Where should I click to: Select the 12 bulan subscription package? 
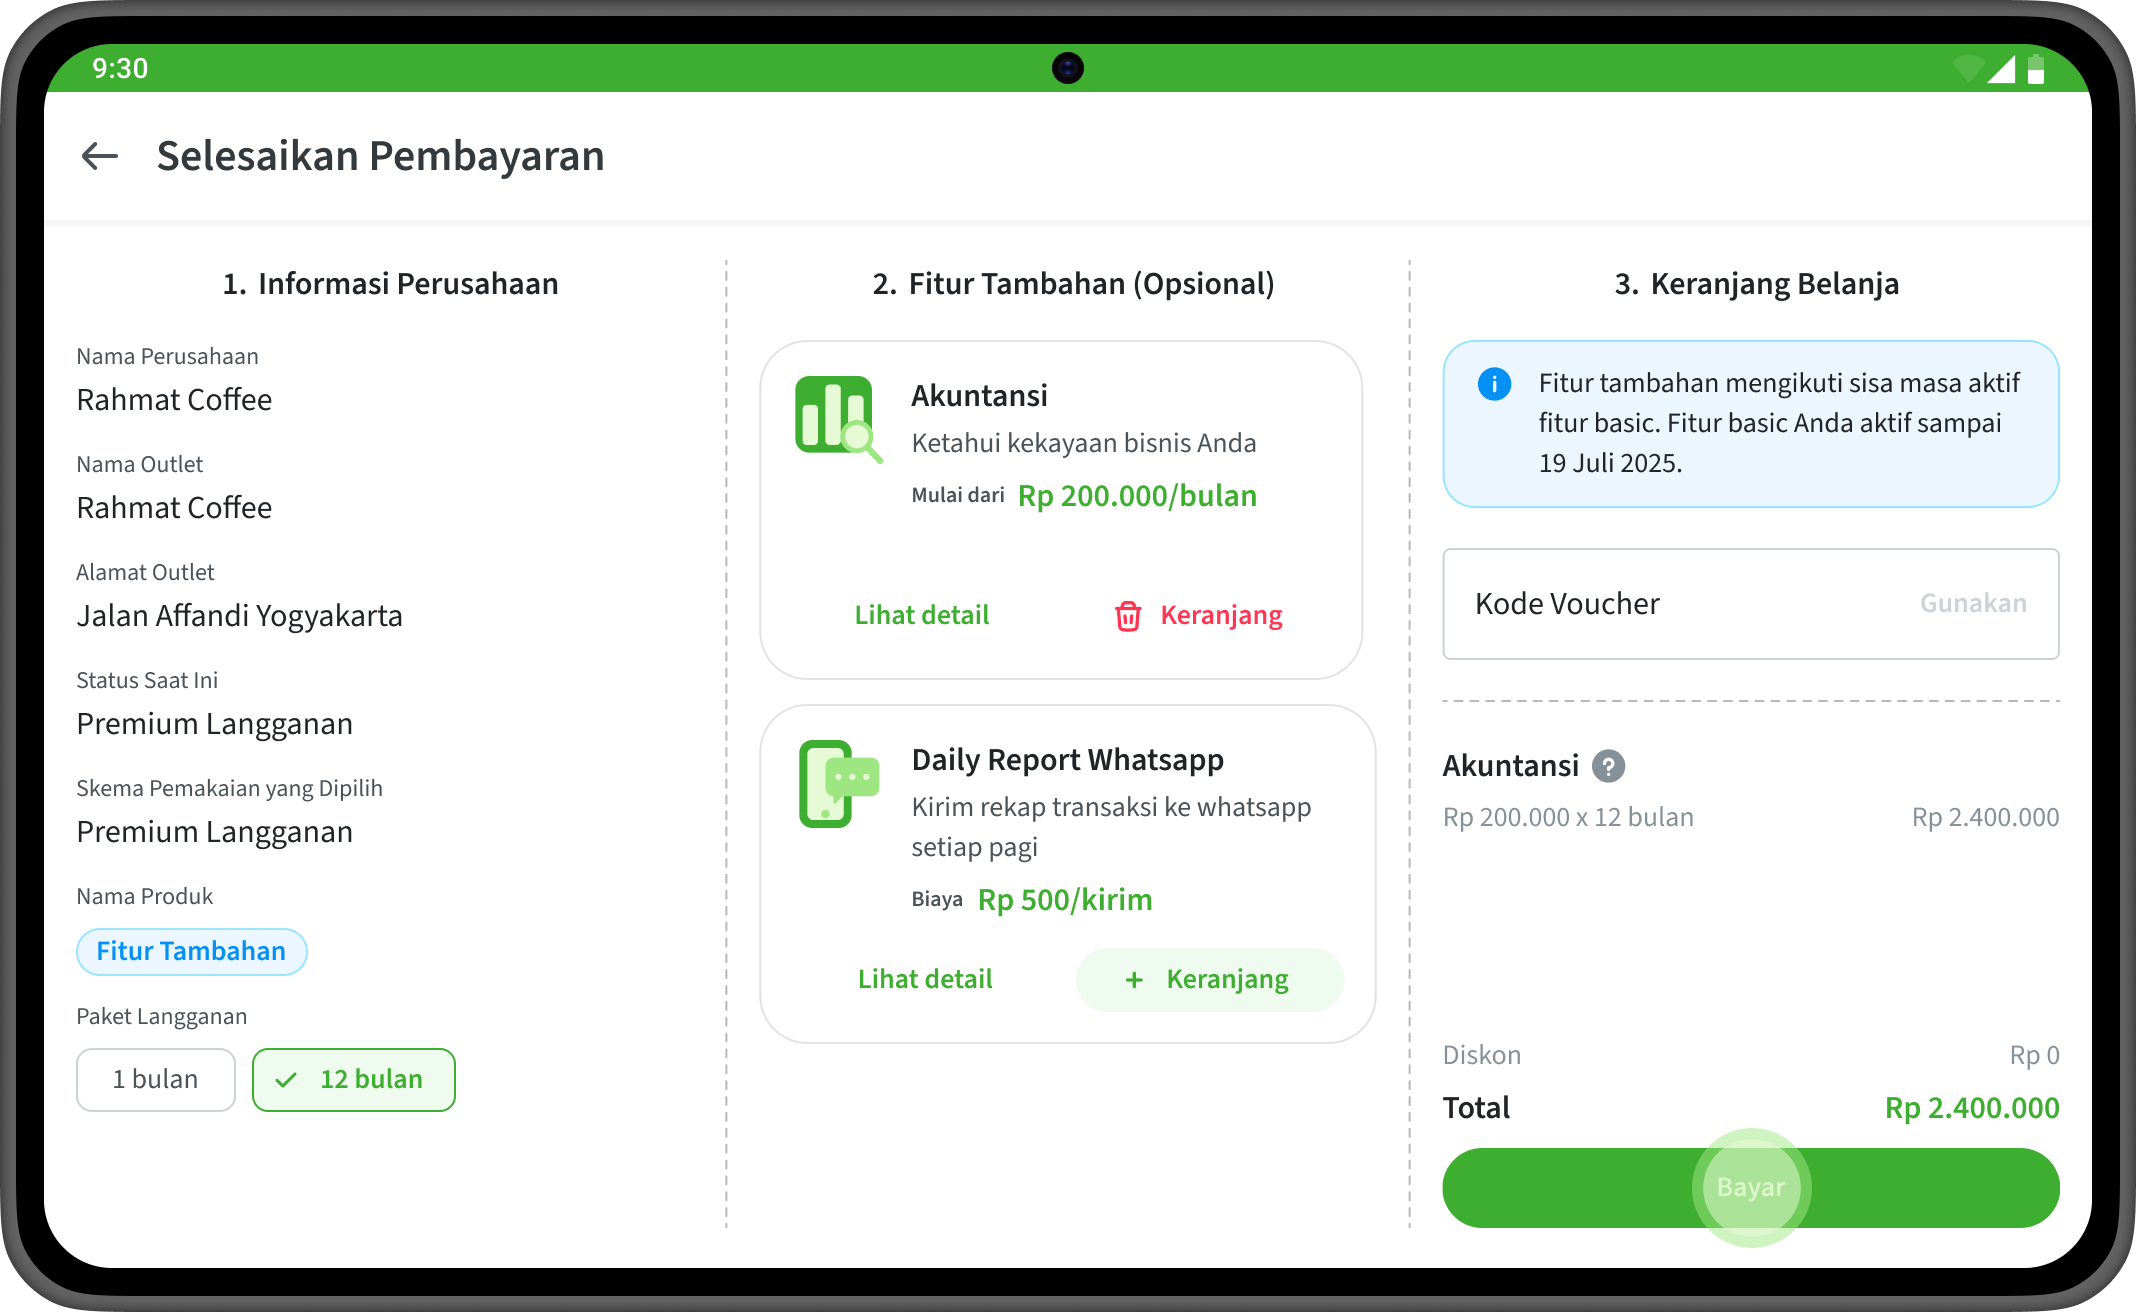pyautogui.click(x=354, y=1080)
